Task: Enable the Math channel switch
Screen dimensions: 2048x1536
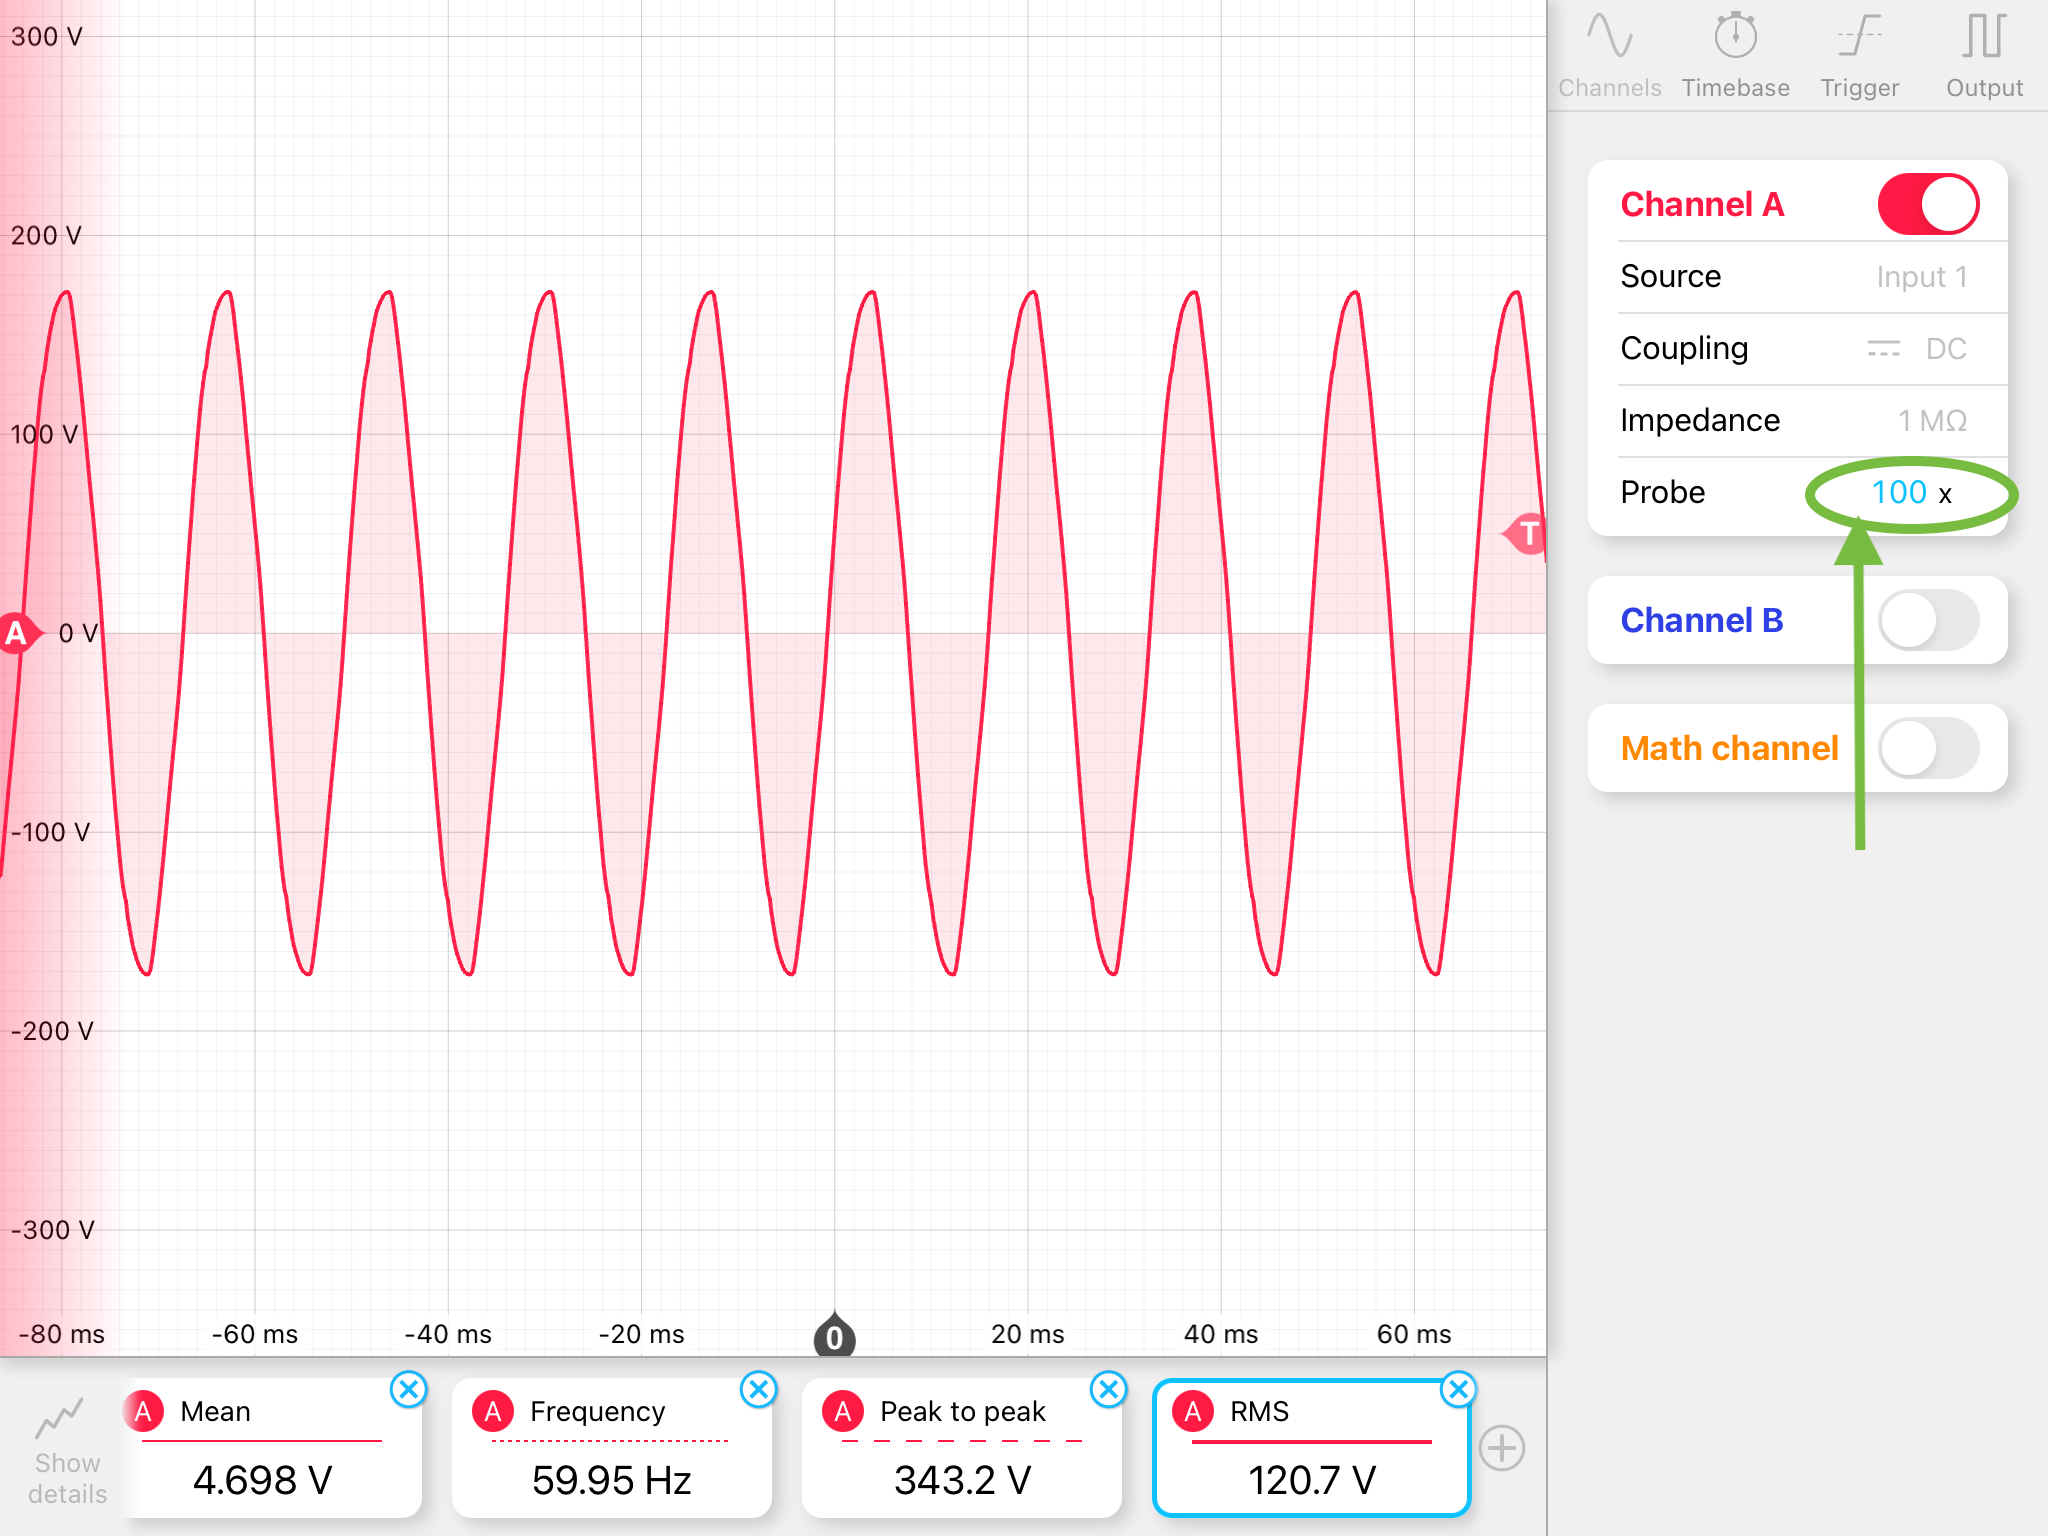Action: (x=1928, y=749)
